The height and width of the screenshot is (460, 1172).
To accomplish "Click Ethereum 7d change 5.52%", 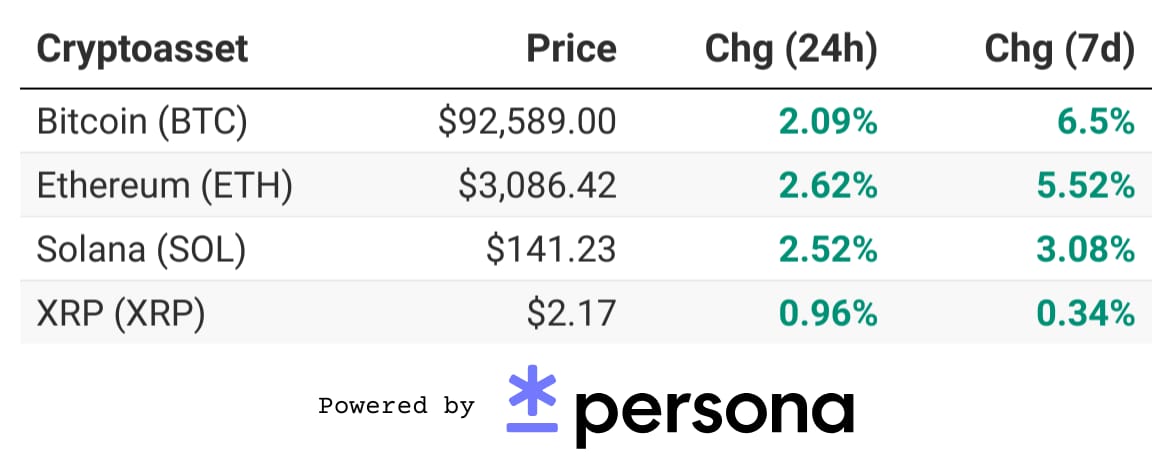I will pos(1085,186).
